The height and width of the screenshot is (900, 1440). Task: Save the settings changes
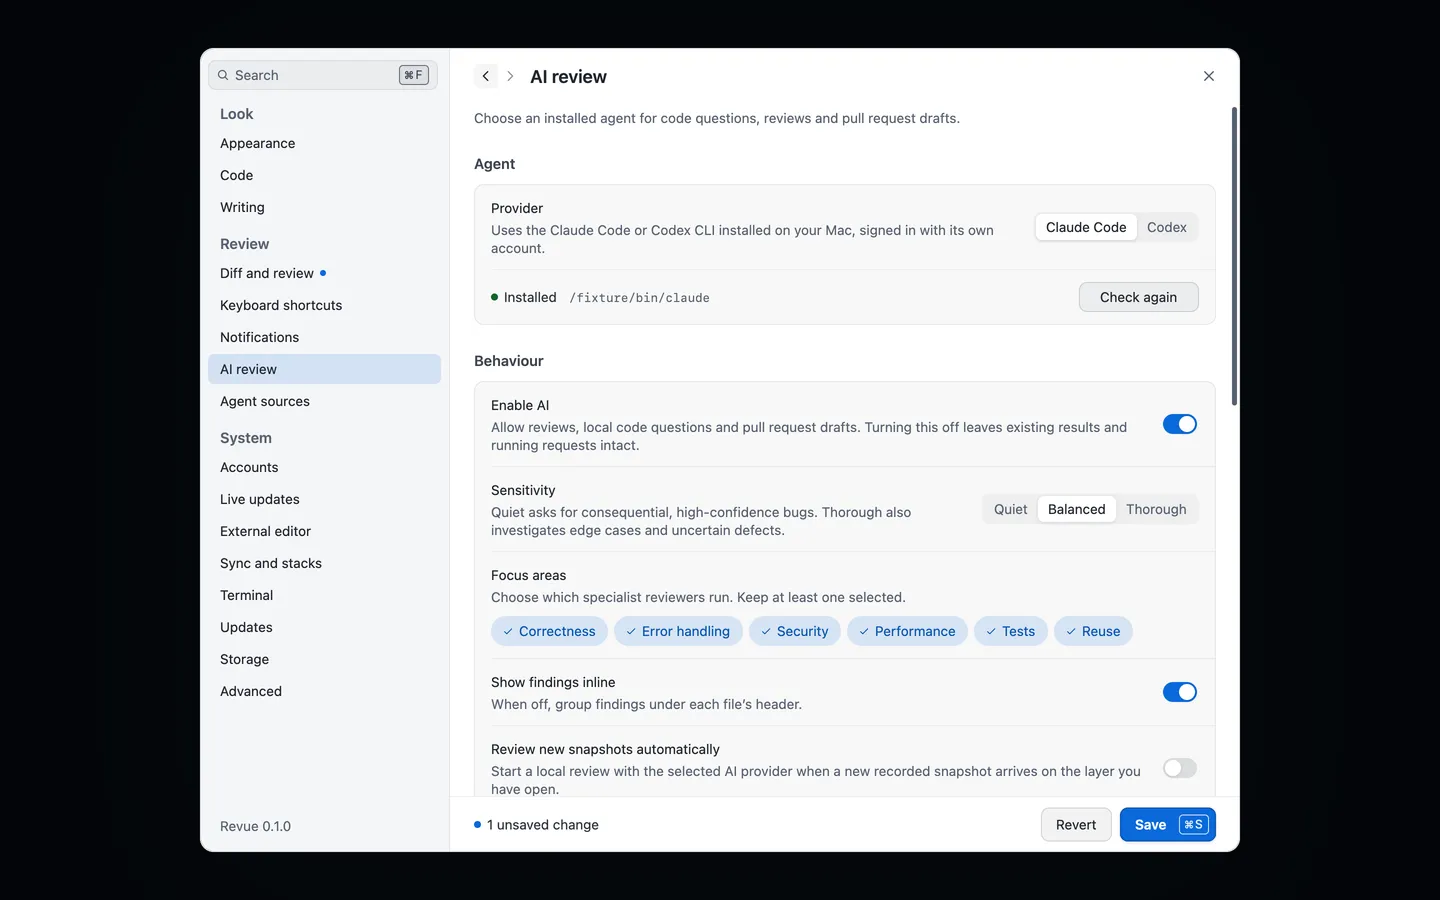[x=1168, y=825]
